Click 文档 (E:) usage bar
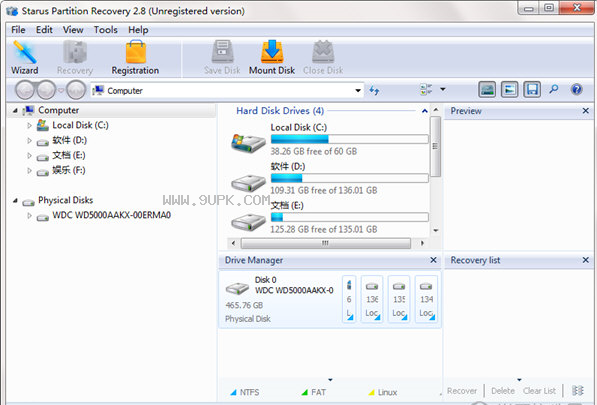 click(350, 217)
